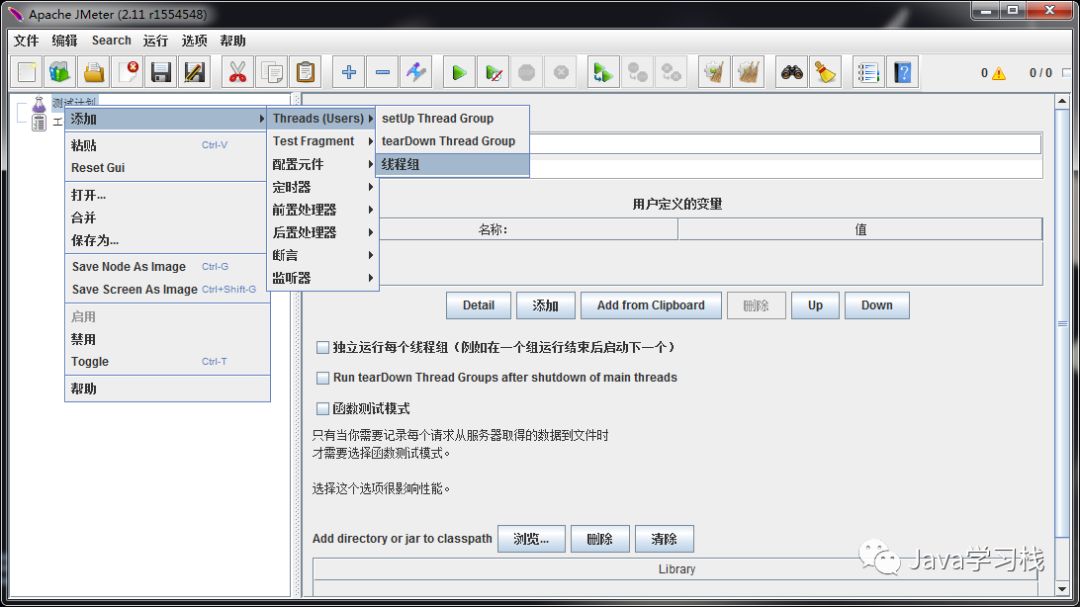This screenshot has height=607, width=1080.
Task: Click the 浏览... classpath button
Action: 531,539
